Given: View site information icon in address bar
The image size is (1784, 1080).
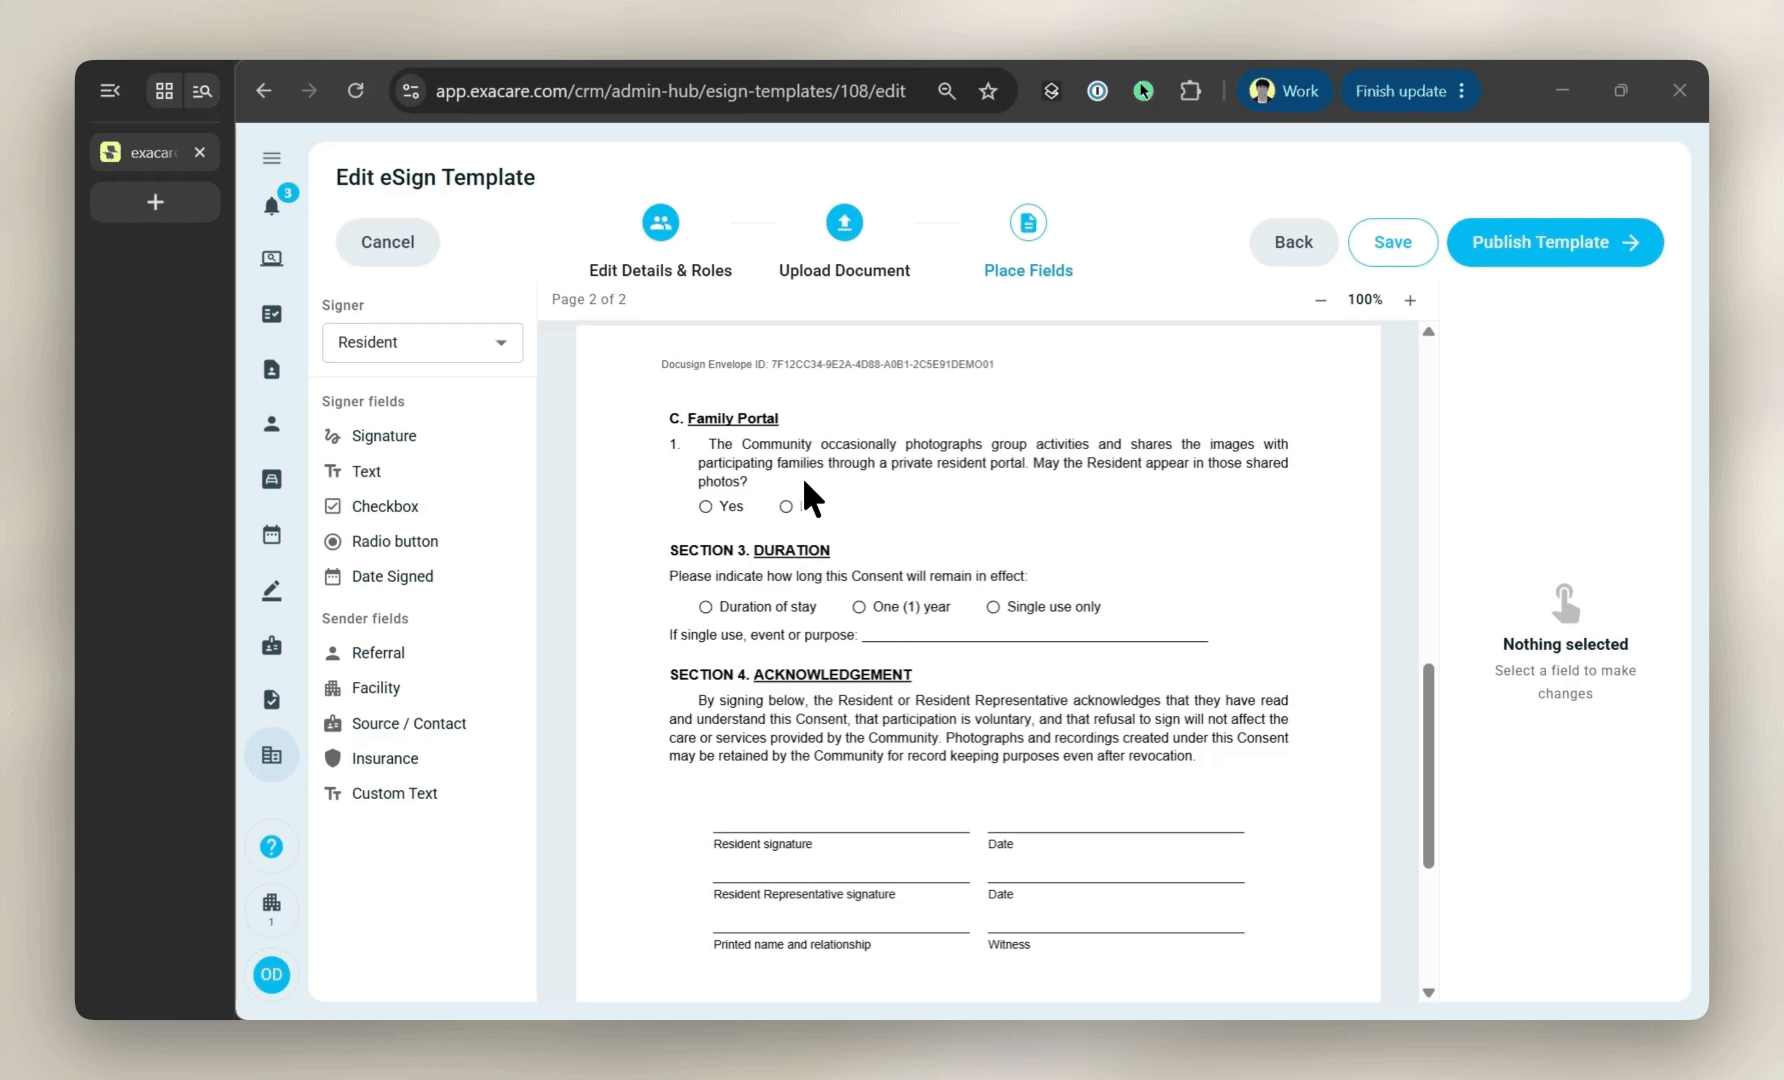Looking at the screenshot, I should 411,91.
